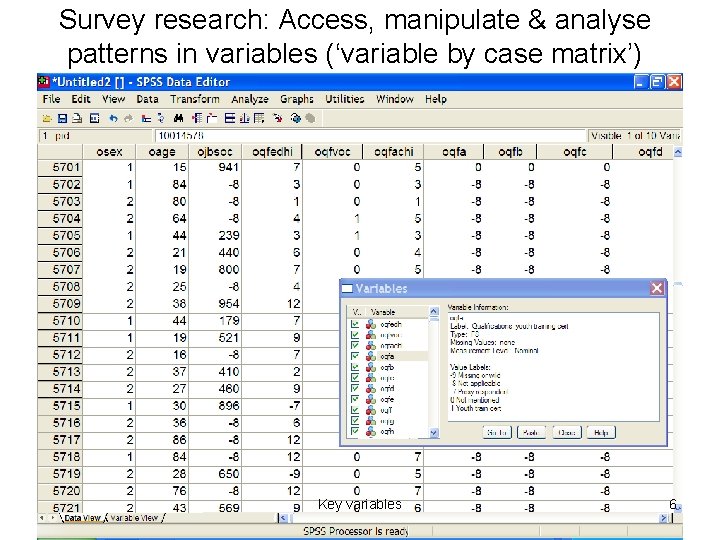Click the Help button in Variables dialog

tap(601, 433)
